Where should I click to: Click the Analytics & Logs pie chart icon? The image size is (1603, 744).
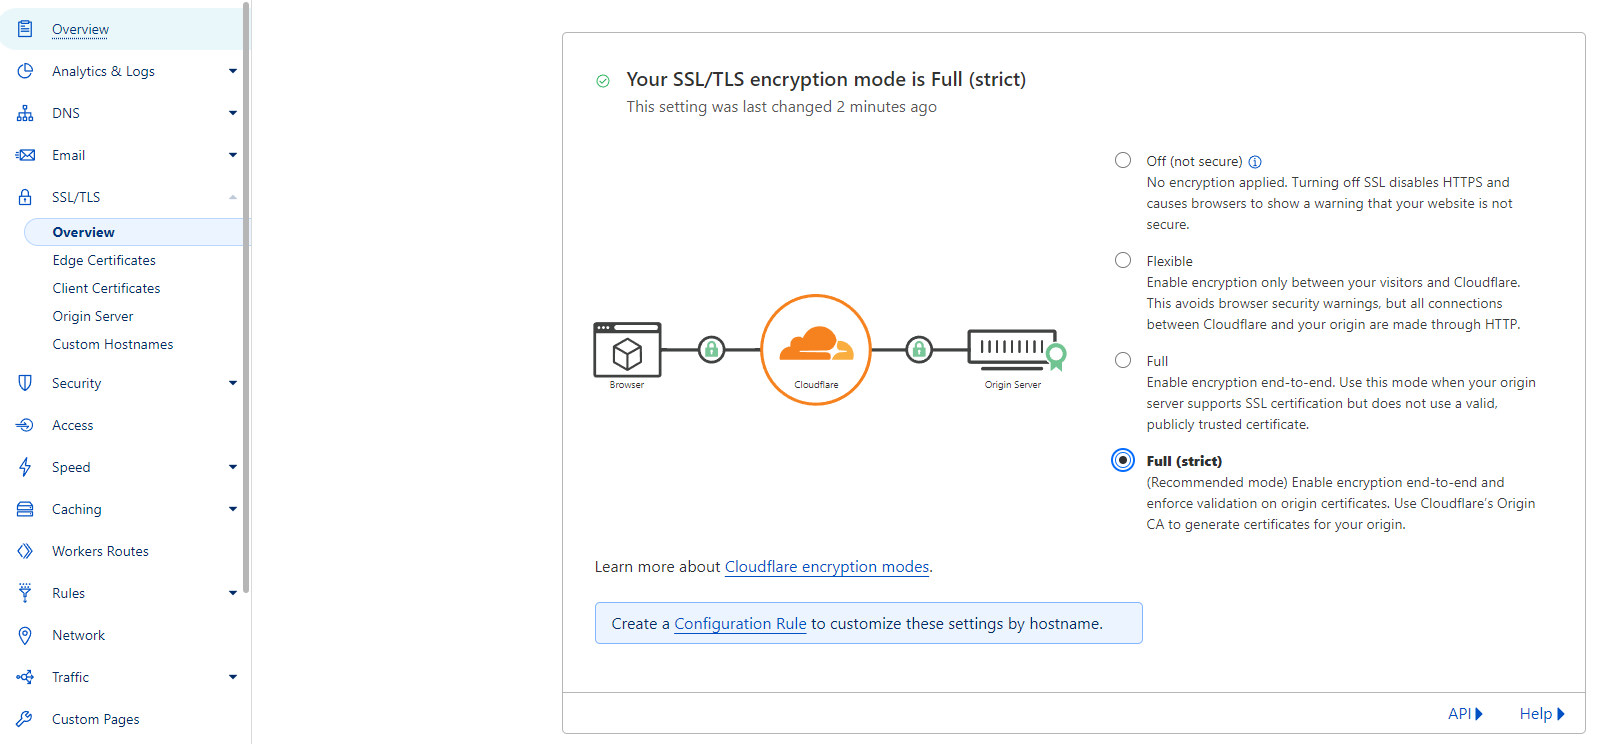tap(25, 71)
